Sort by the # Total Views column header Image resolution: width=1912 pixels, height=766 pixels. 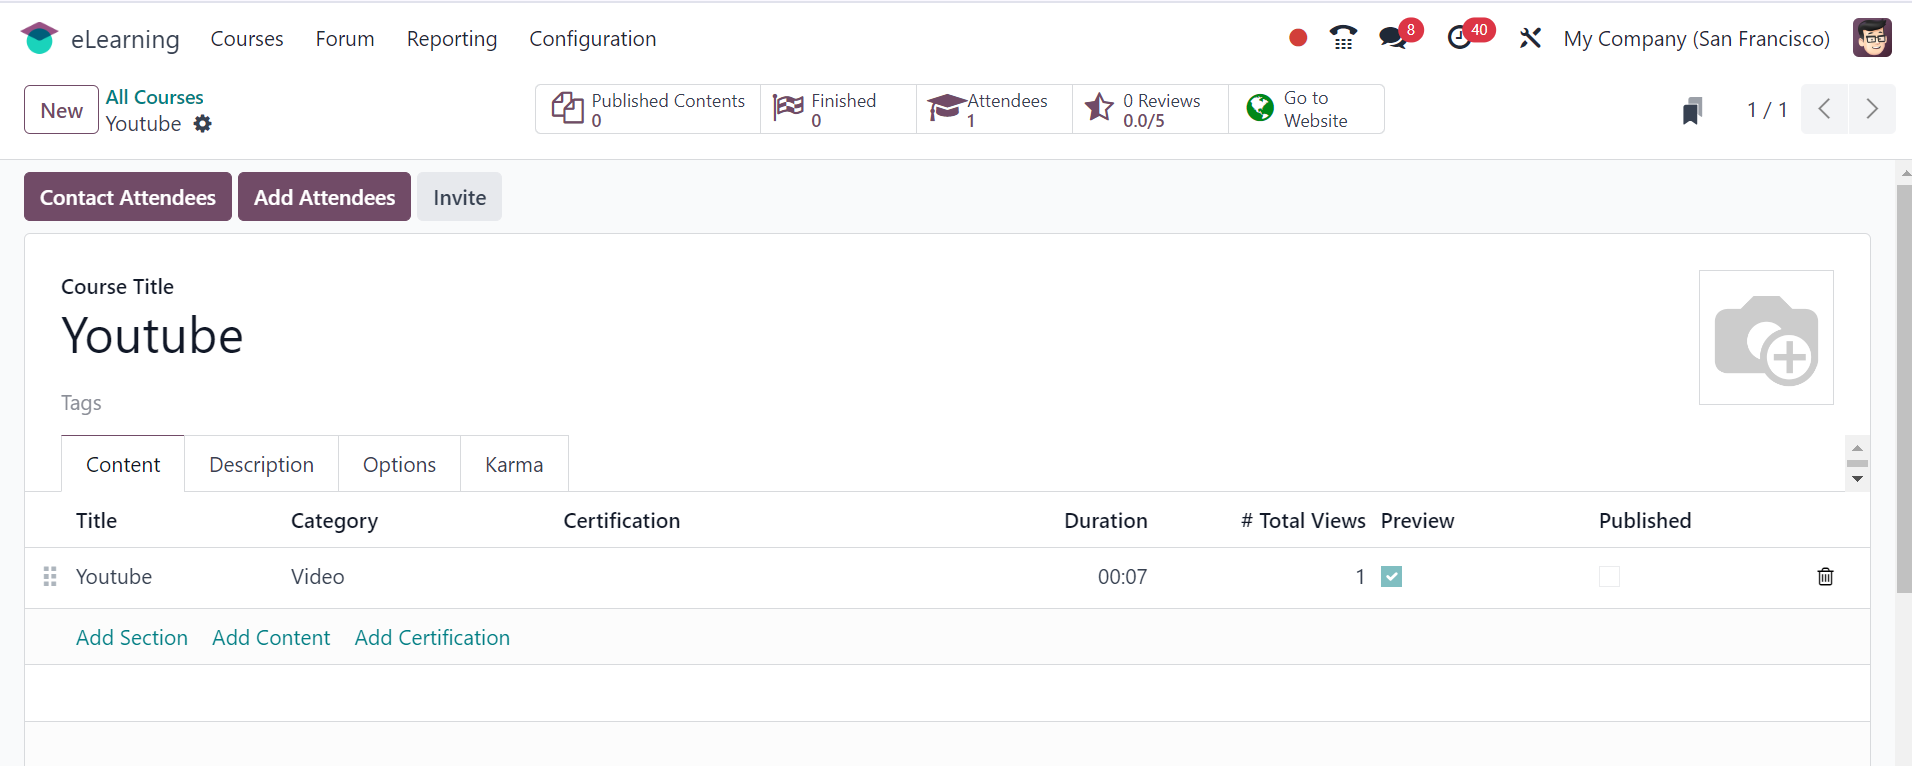1303,521
